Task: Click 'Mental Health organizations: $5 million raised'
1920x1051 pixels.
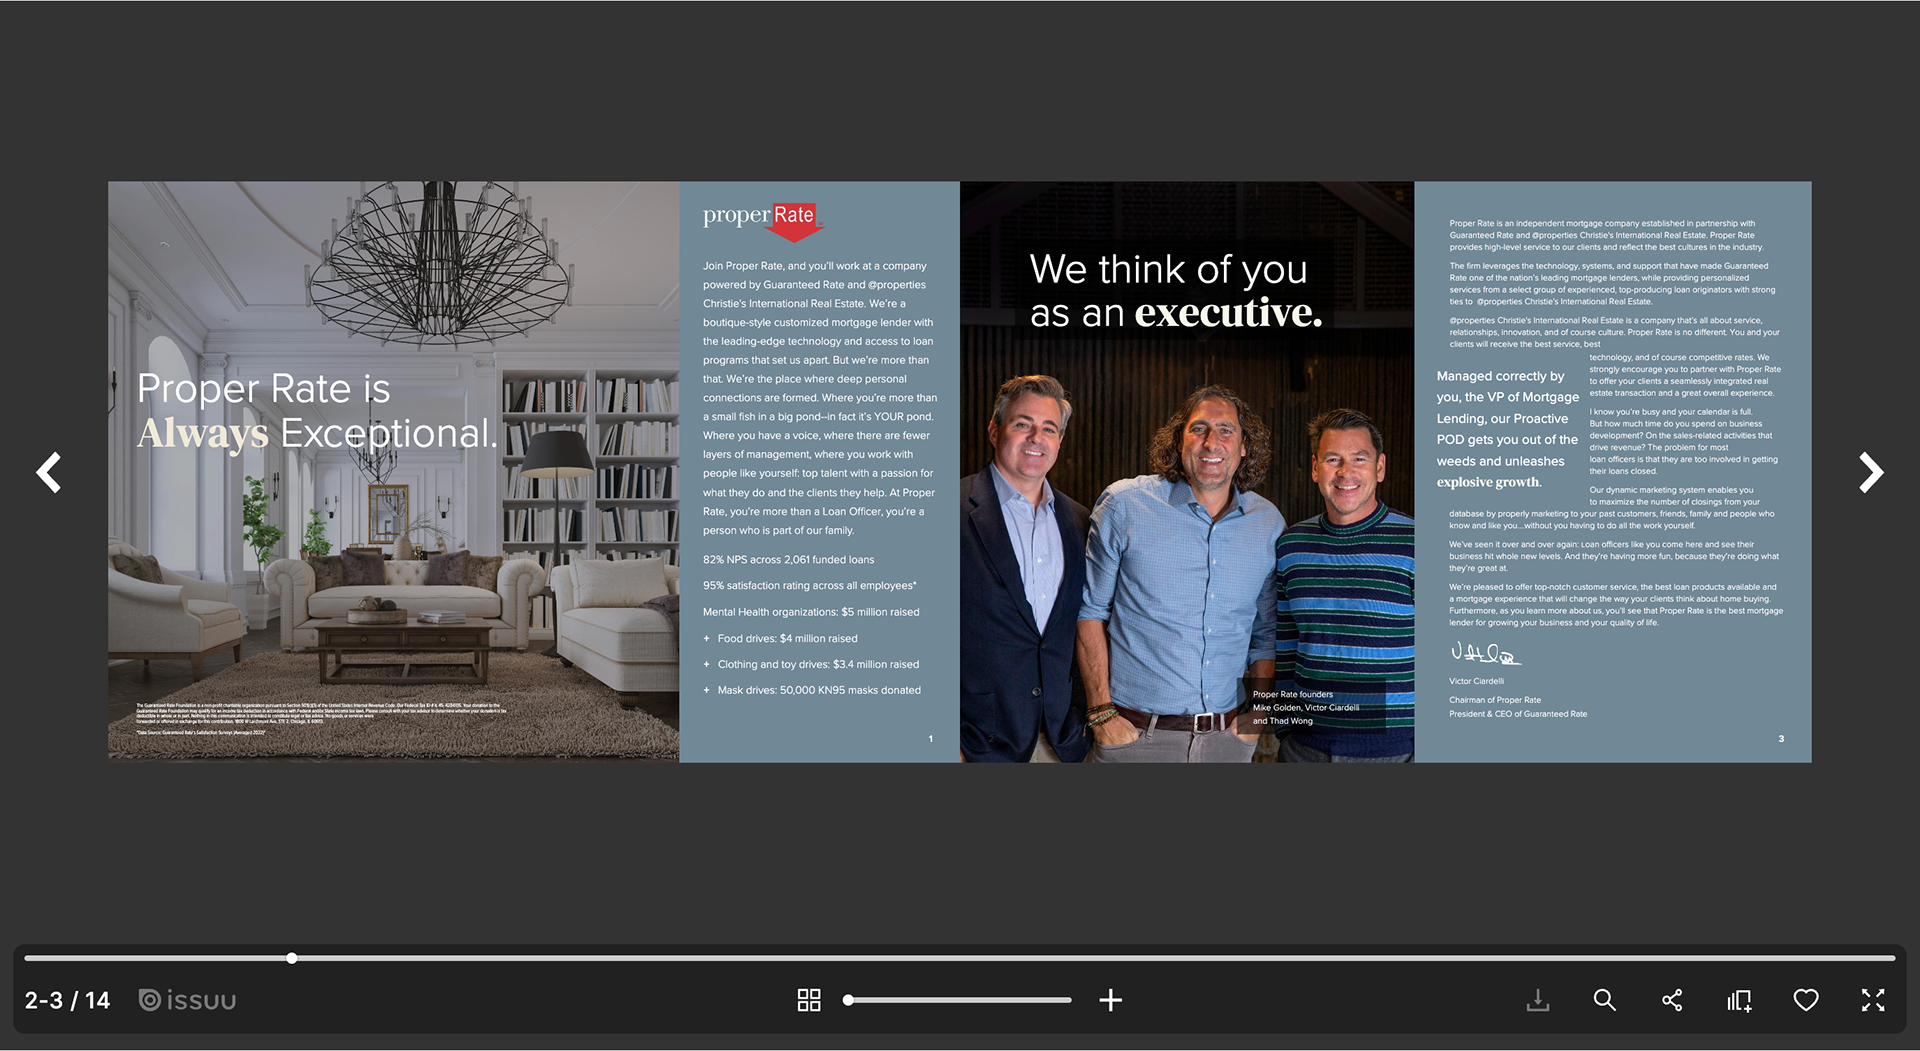Action: point(811,612)
